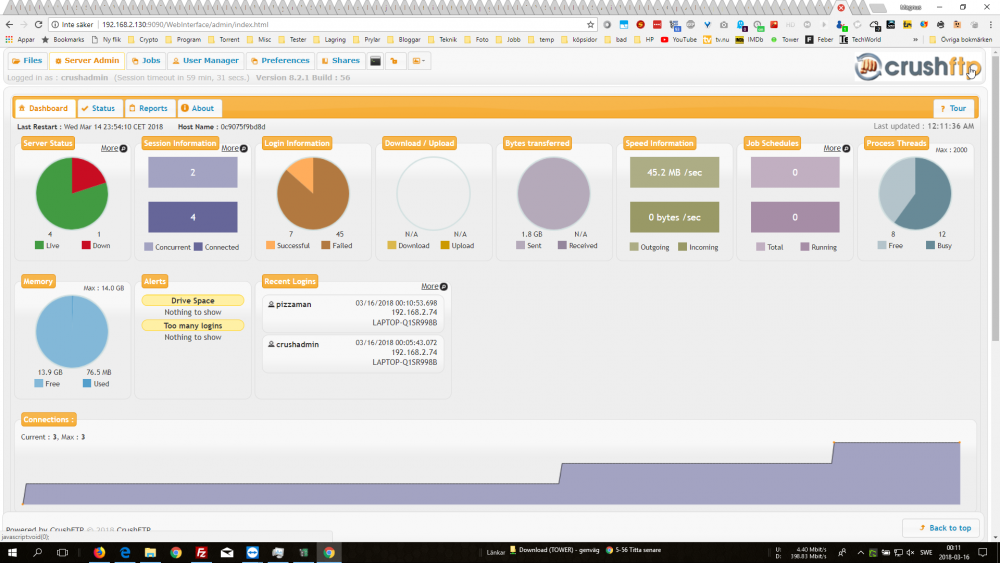Switch to Status sub-tab
The image size is (1000, 563).
click(98, 108)
